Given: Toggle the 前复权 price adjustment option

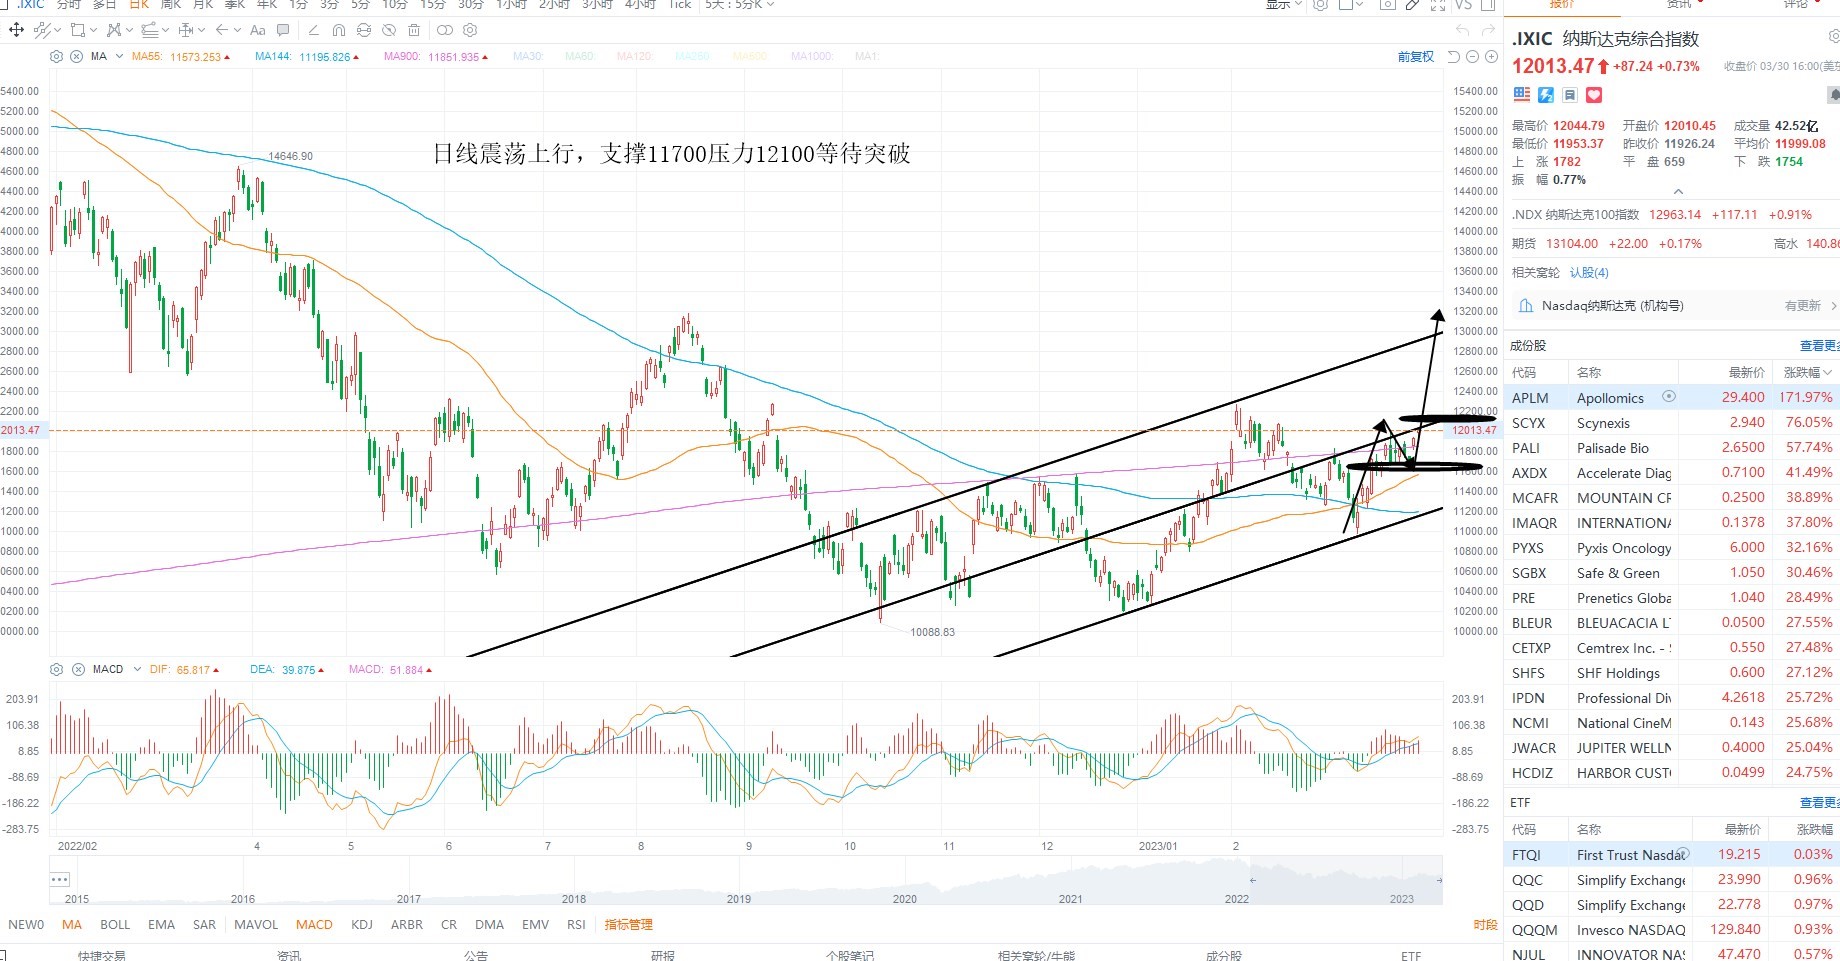Looking at the screenshot, I should pos(1416,57).
